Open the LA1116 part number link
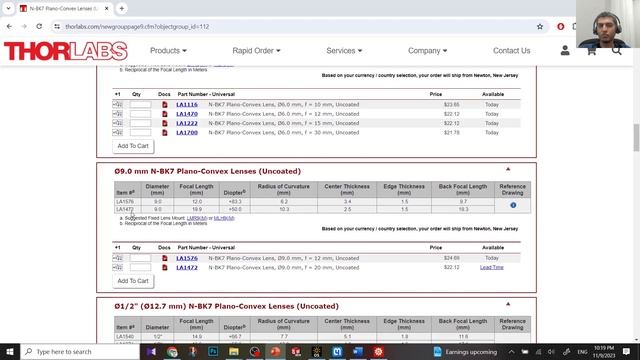This screenshot has height=360, width=640. 187,104
